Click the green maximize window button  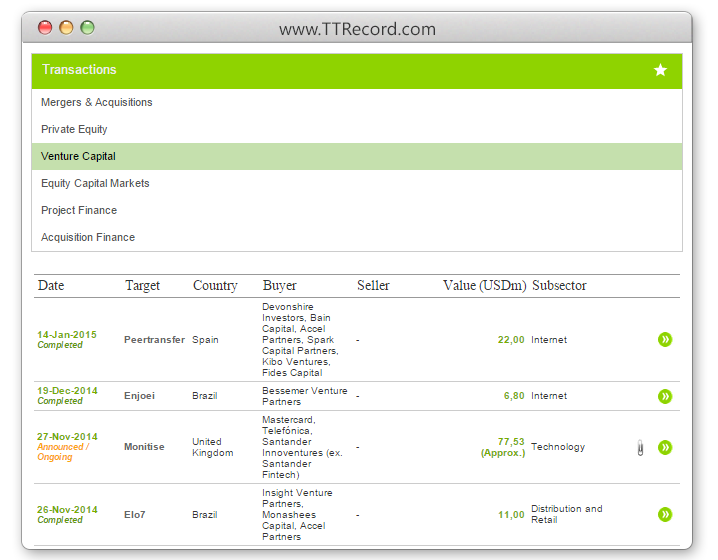coord(87,27)
